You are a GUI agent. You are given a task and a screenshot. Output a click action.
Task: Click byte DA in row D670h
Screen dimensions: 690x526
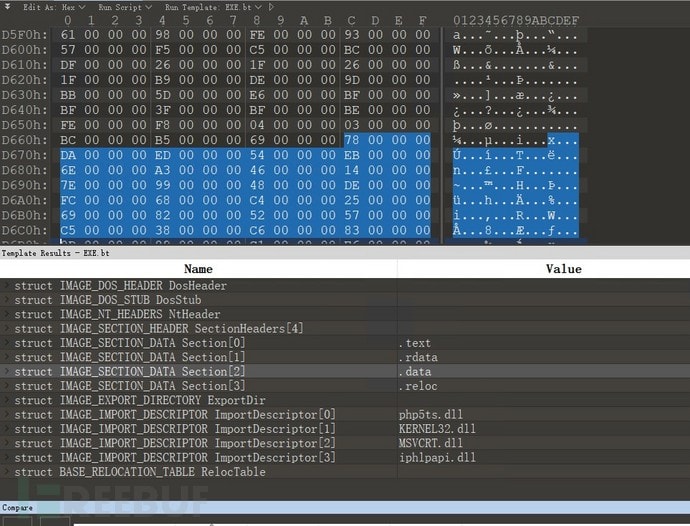(x=68, y=155)
